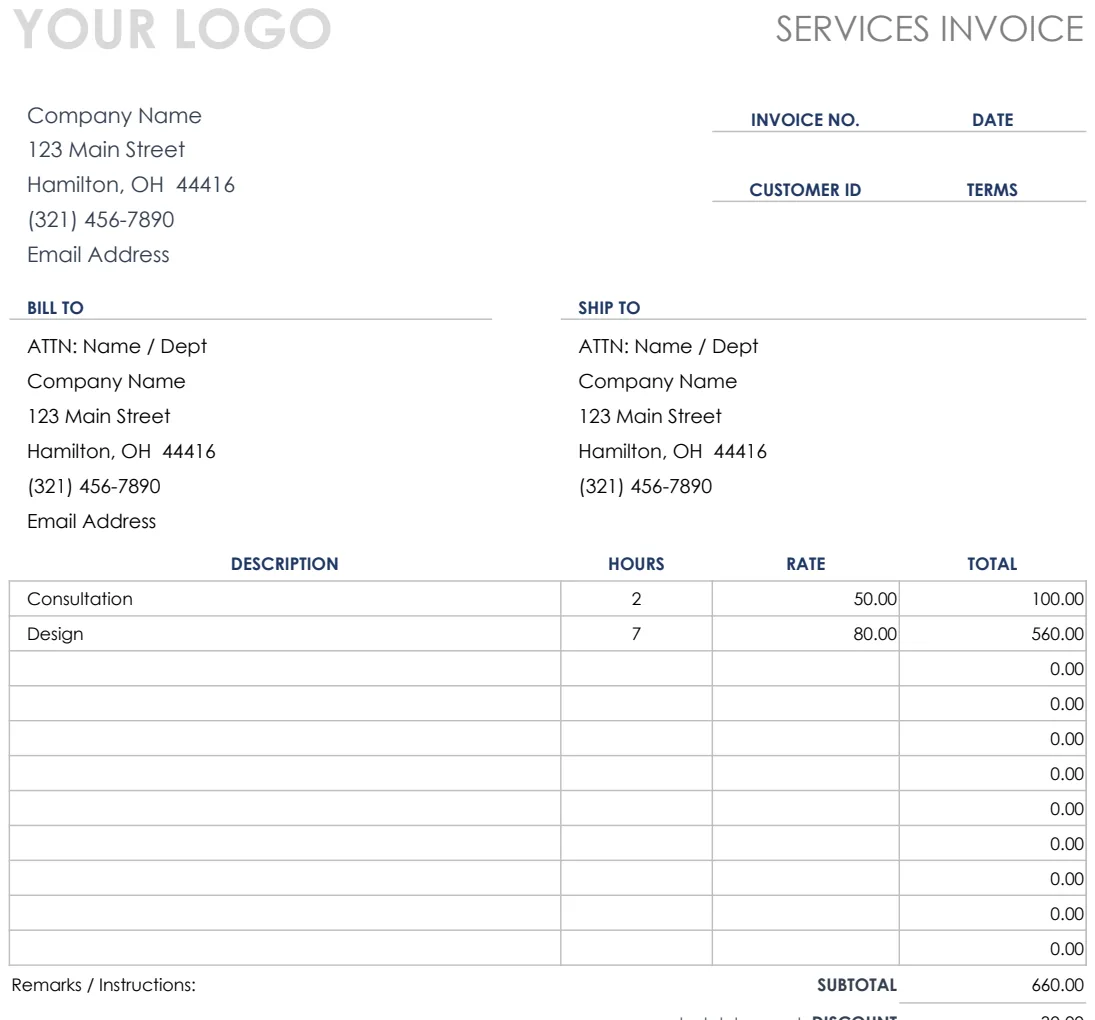Image resolution: width=1095 pixels, height=1020 pixels.
Task: Select the rate cell 50.00
Action: pyautogui.click(x=806, y=599)
